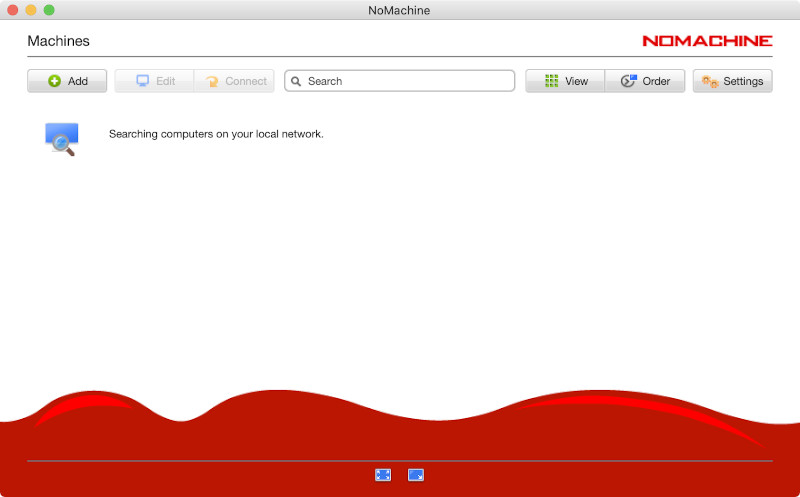This screenshot has width=800, height=497.
Task: Click the Edit machine button
Action: coord(154,81)
